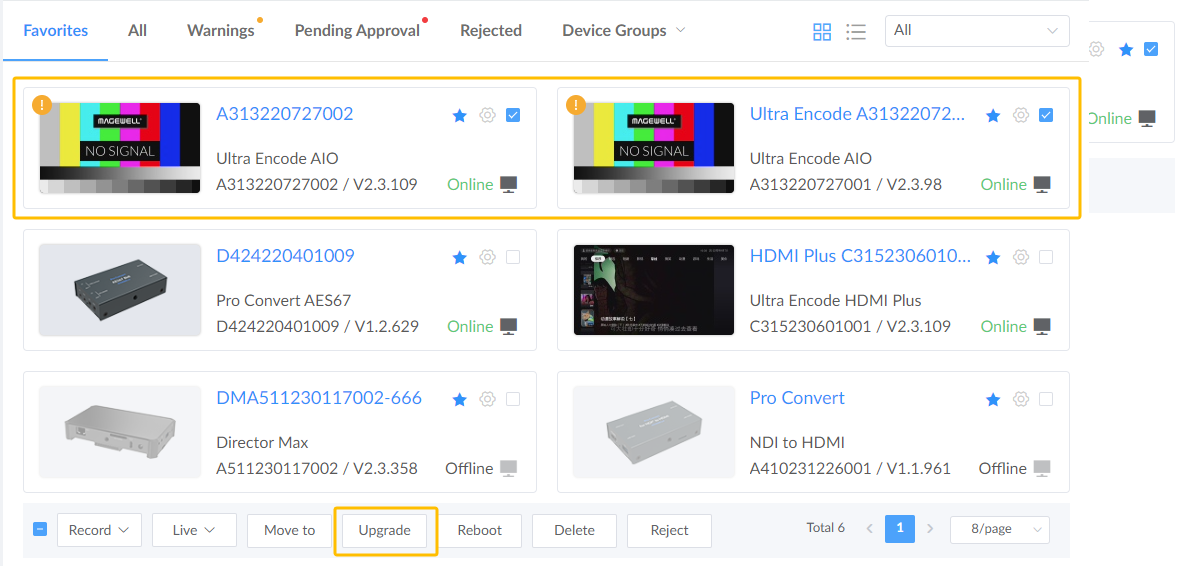Uncheck the A313220727002 device checkbox
1191x566 pixels.
click(x=513, y=116)
